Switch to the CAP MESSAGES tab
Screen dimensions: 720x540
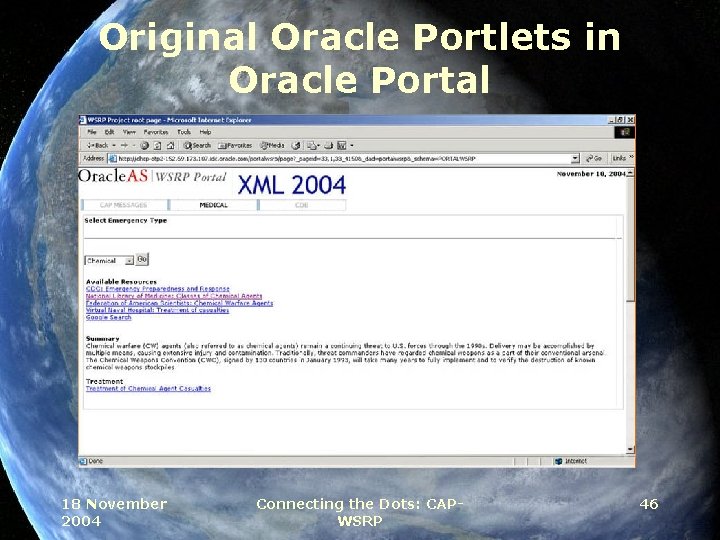124,205
